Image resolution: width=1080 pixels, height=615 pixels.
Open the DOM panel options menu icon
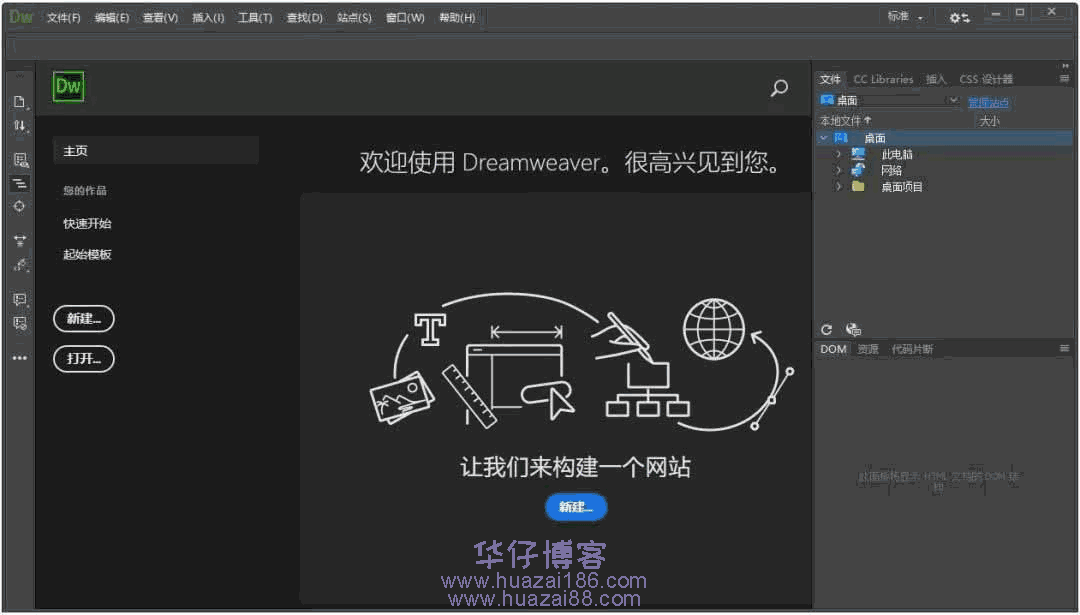(x=1064, y=349)
